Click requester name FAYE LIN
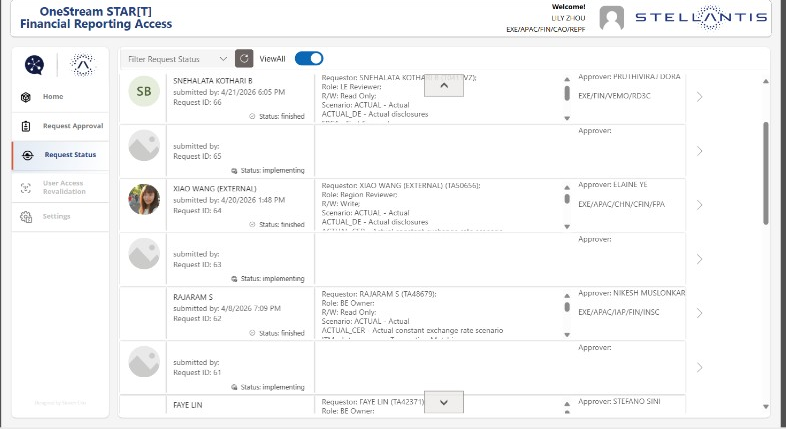 click(x=187, y=405)
